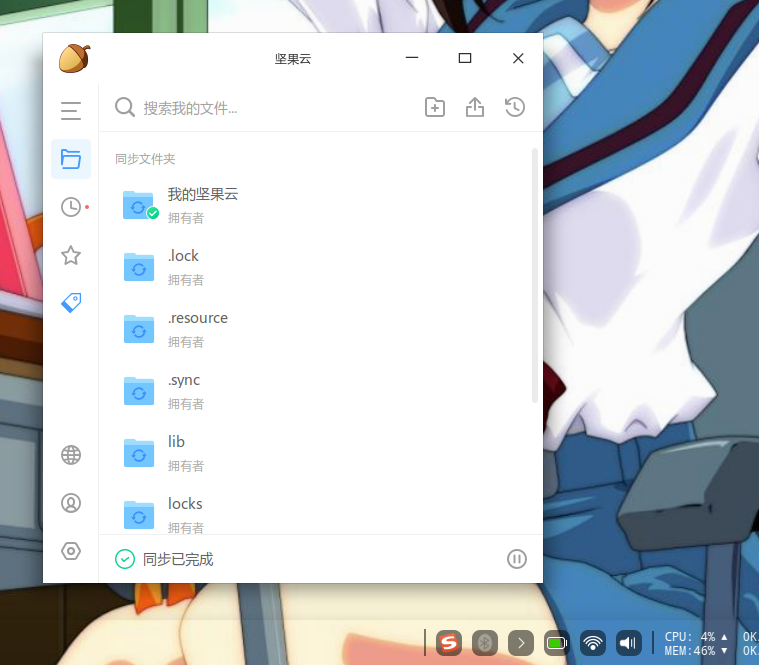The width and height of the screenshot is (759, 665).
Task: Click Sogou input method tray icon
Action: (x=449, y=643)
